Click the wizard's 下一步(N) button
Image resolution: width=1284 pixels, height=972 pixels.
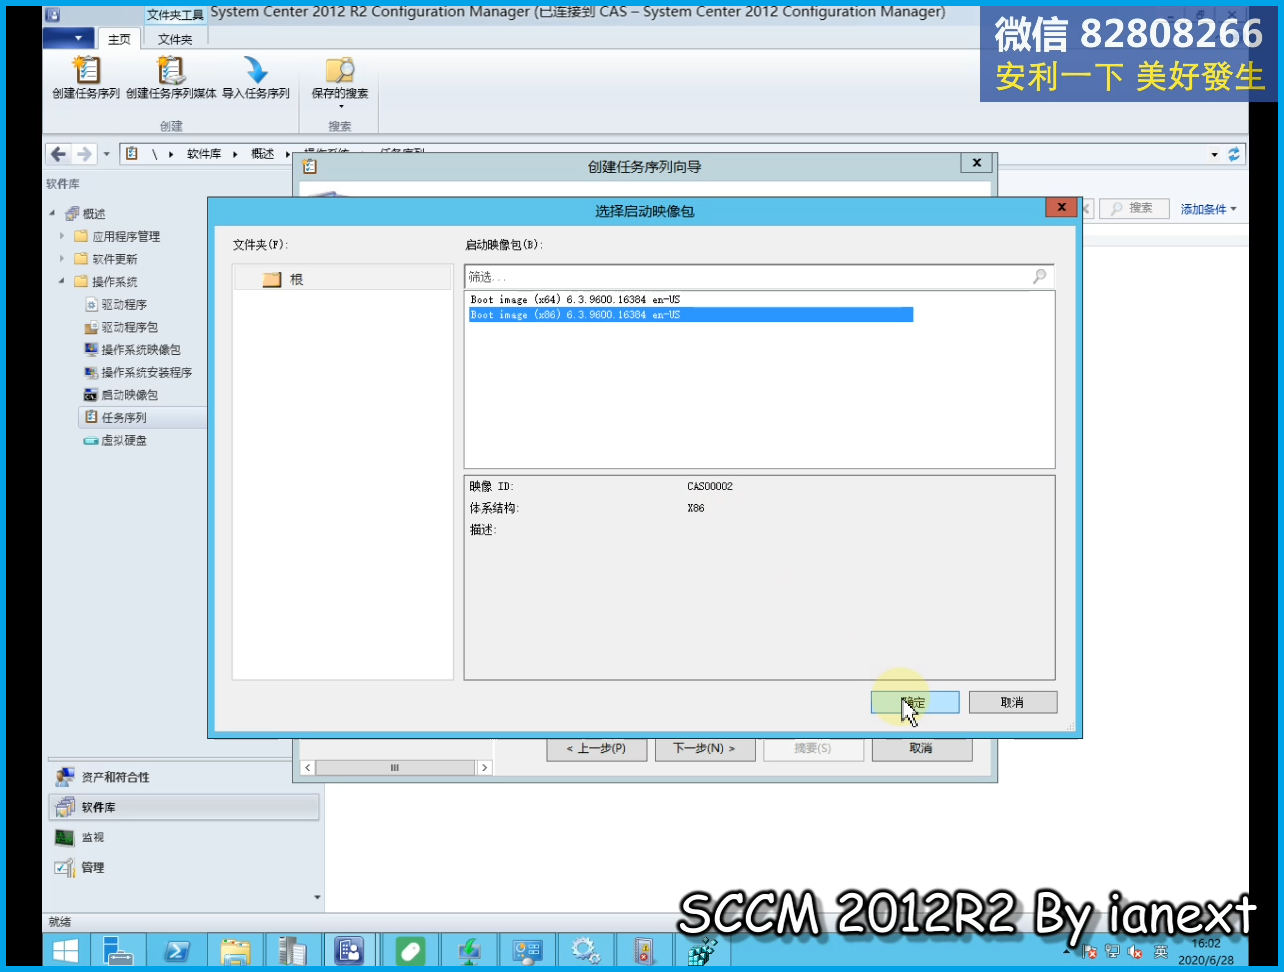(x=704, y=748)
